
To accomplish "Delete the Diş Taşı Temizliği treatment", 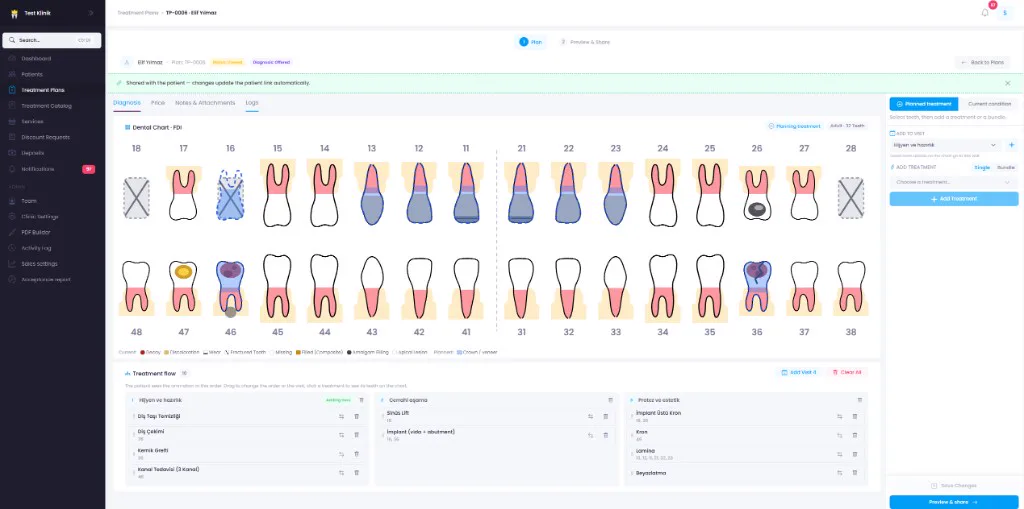I will 357,416.
